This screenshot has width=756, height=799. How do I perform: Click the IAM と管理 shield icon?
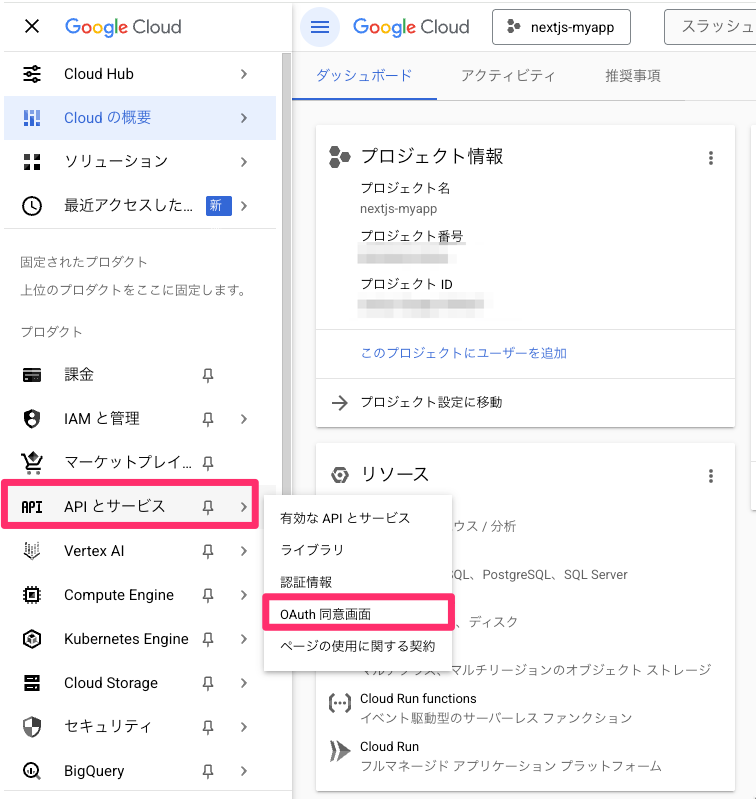(32, 419)
